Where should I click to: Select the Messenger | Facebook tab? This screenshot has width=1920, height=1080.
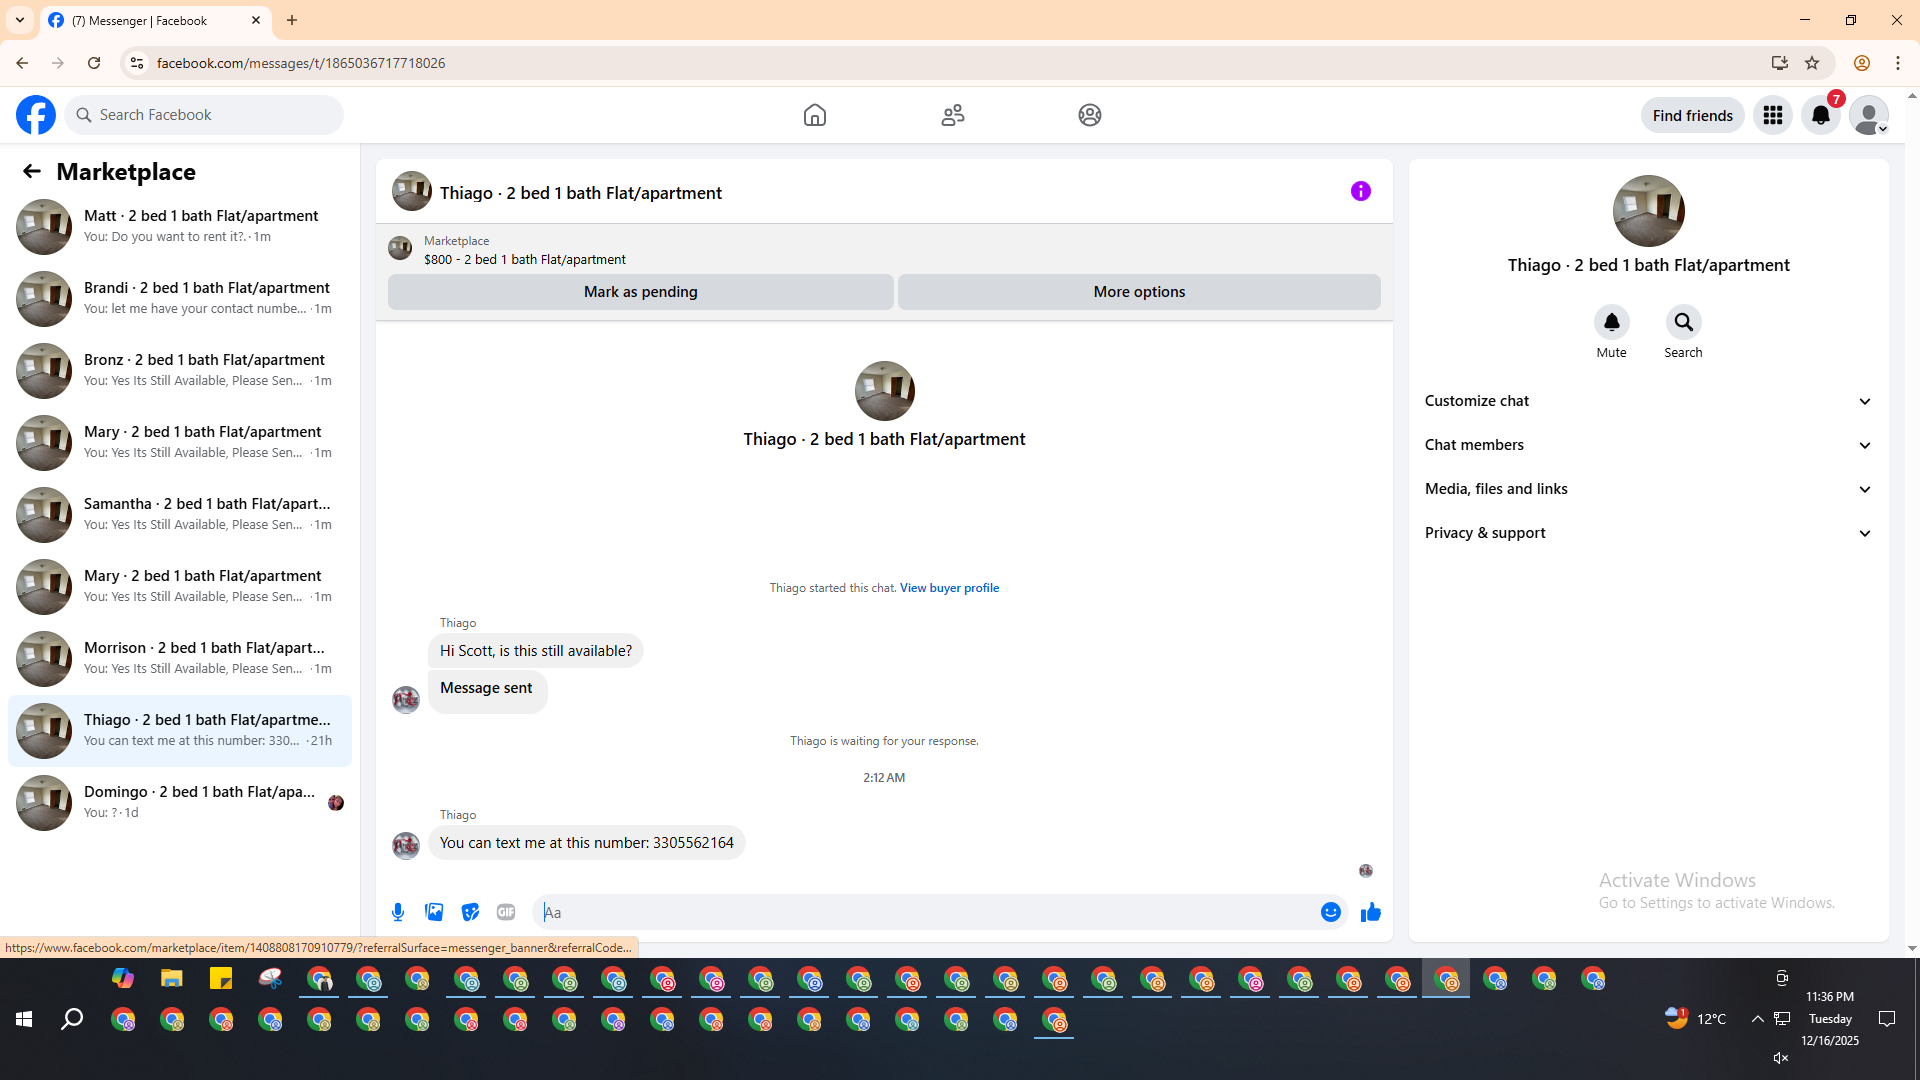click(x=155, y=20)
